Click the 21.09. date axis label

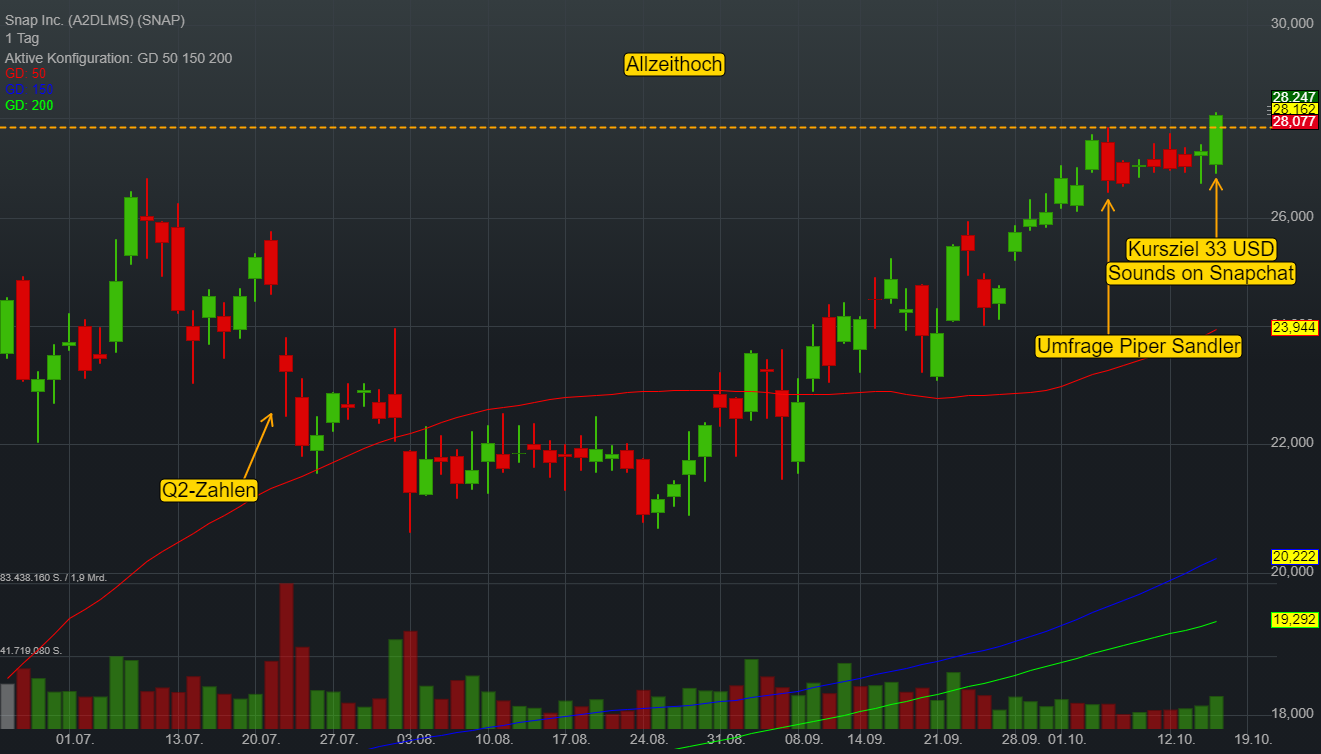click(x=943, y=740)
